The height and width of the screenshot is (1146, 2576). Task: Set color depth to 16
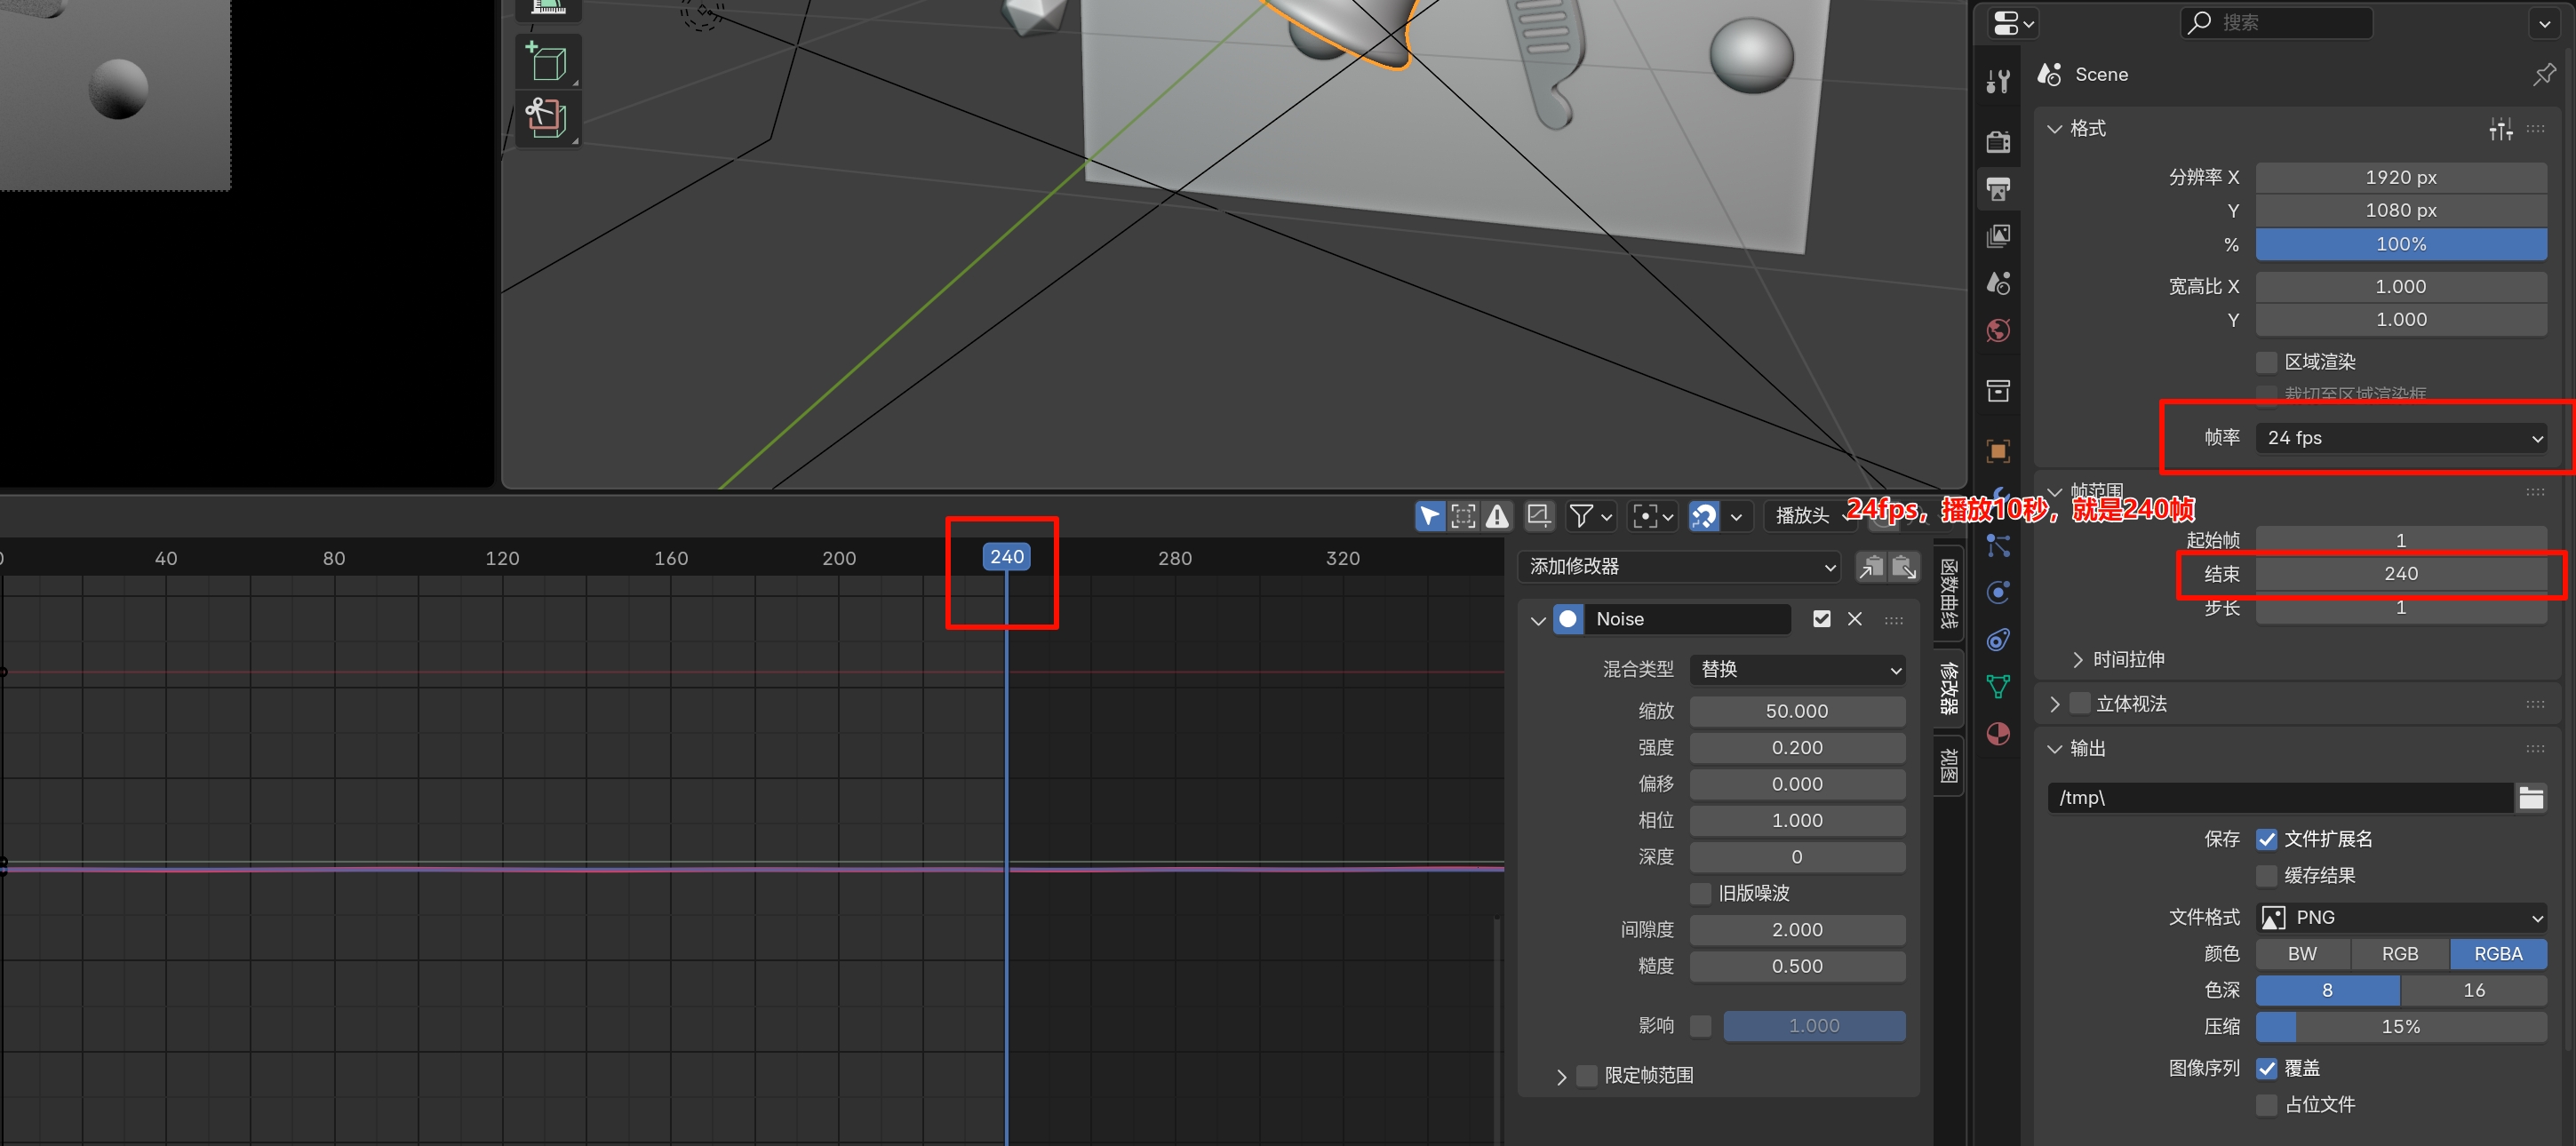(x=2473, y=990)
